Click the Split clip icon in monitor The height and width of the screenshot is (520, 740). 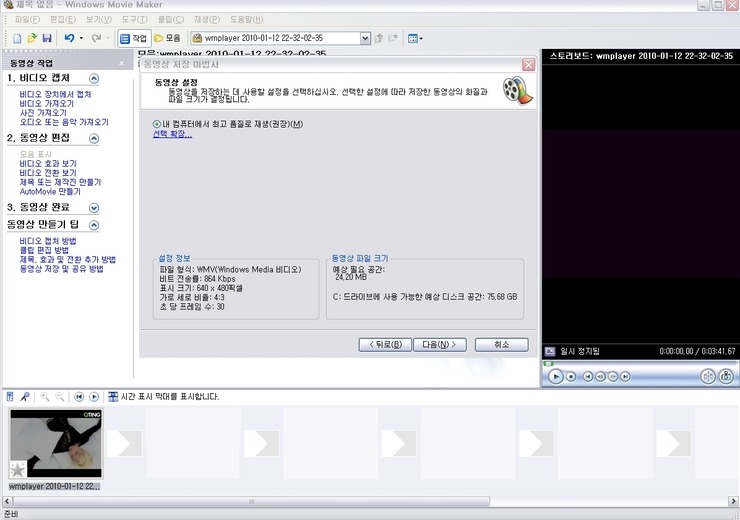[707, 376]
